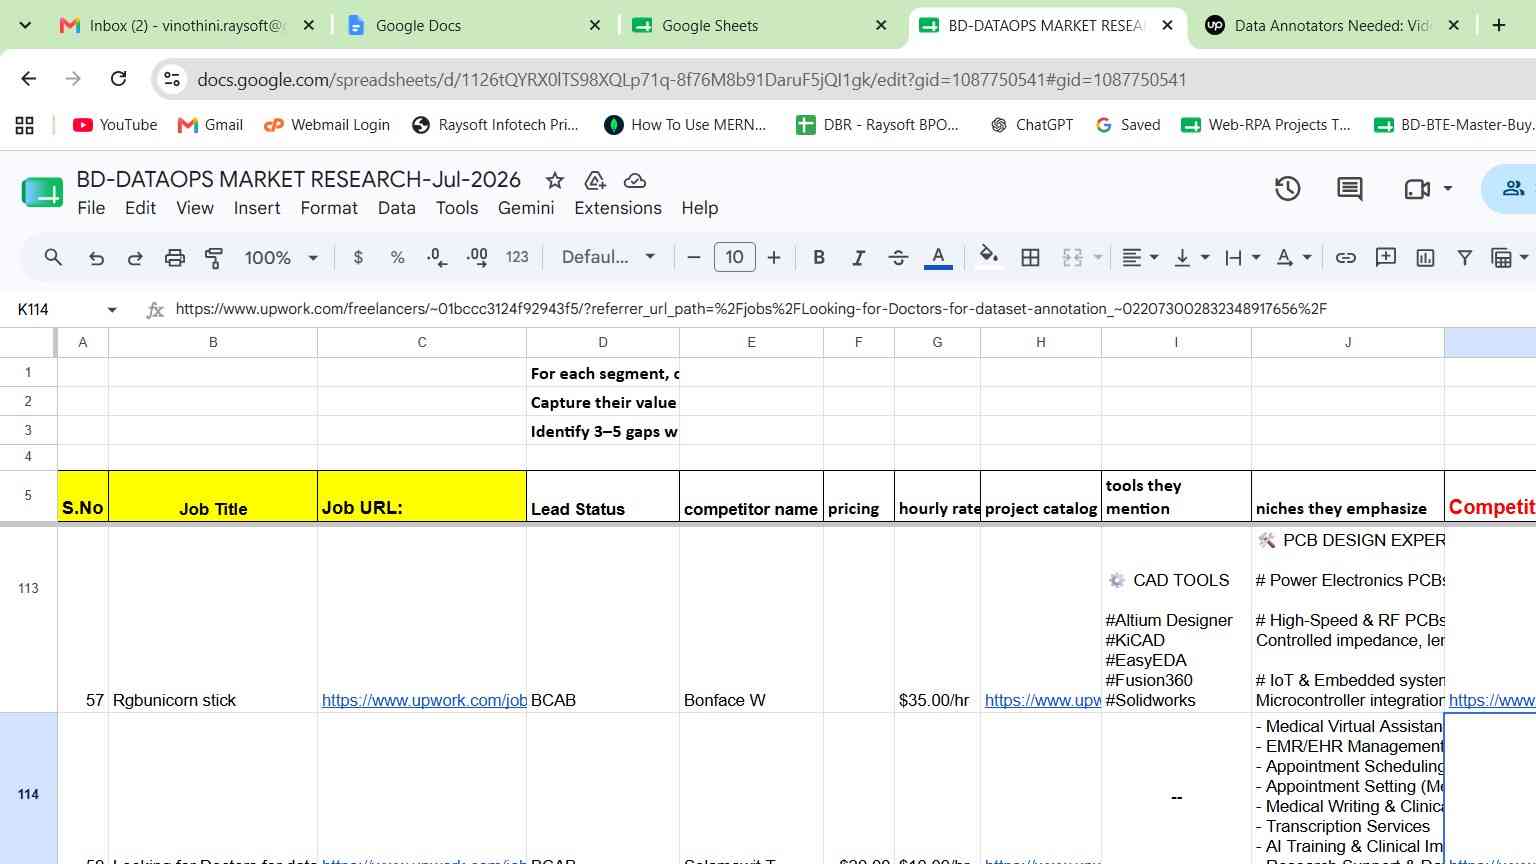Expand the horizontal align dropdown
The width and height of the screenshot is (1536, 864).
pos(1140,258)
